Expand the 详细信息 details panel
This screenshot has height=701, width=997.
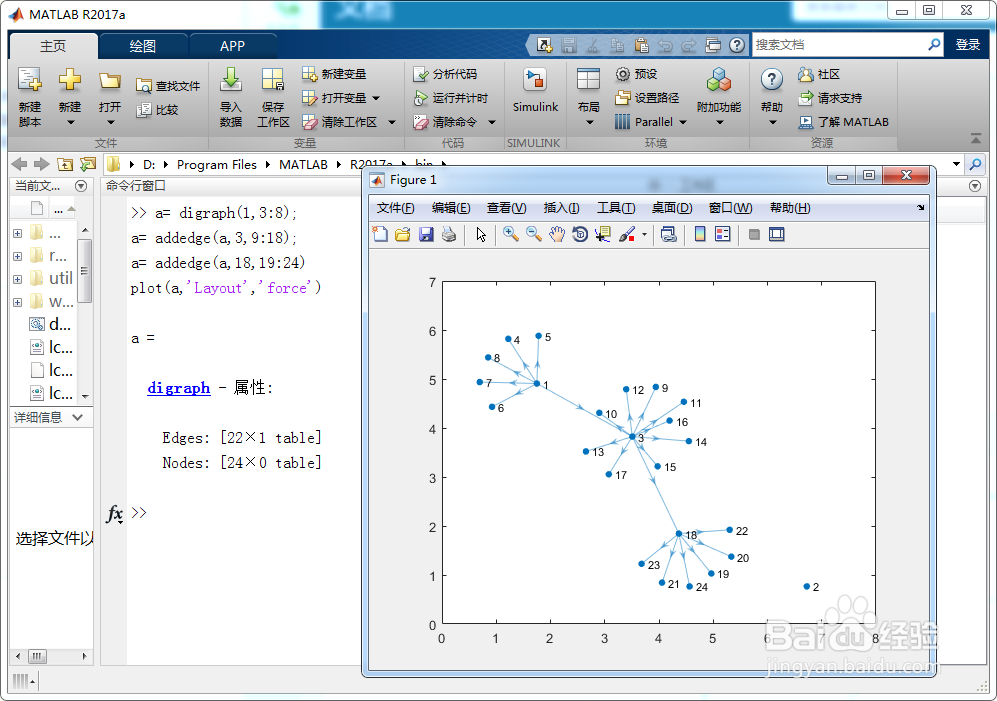[x=78, y=417]
